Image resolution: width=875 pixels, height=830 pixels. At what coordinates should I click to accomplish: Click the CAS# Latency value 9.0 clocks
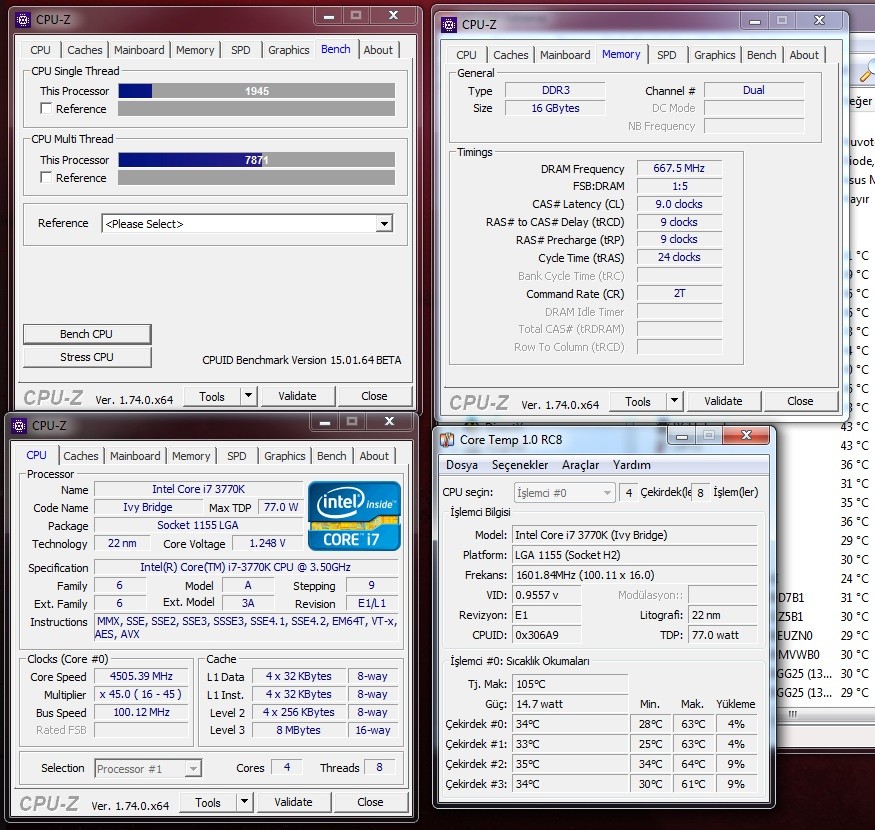click(x=679, y=204)
